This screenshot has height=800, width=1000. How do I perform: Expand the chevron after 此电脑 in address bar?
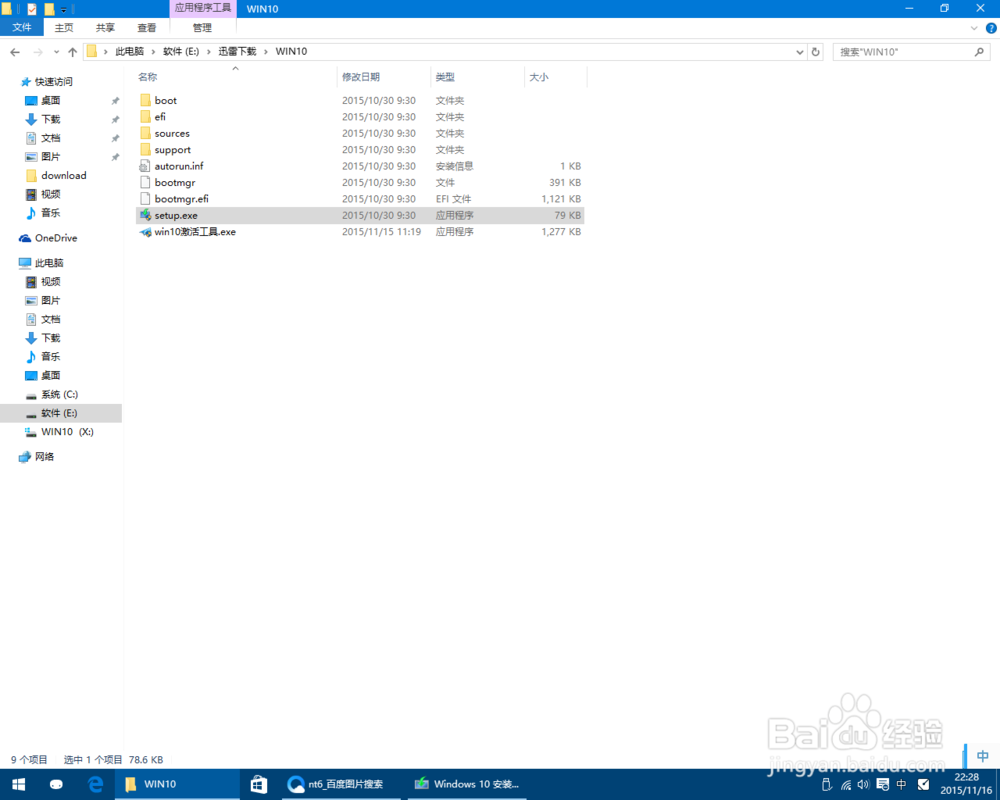pyautogui.click(x=153, y=52)
